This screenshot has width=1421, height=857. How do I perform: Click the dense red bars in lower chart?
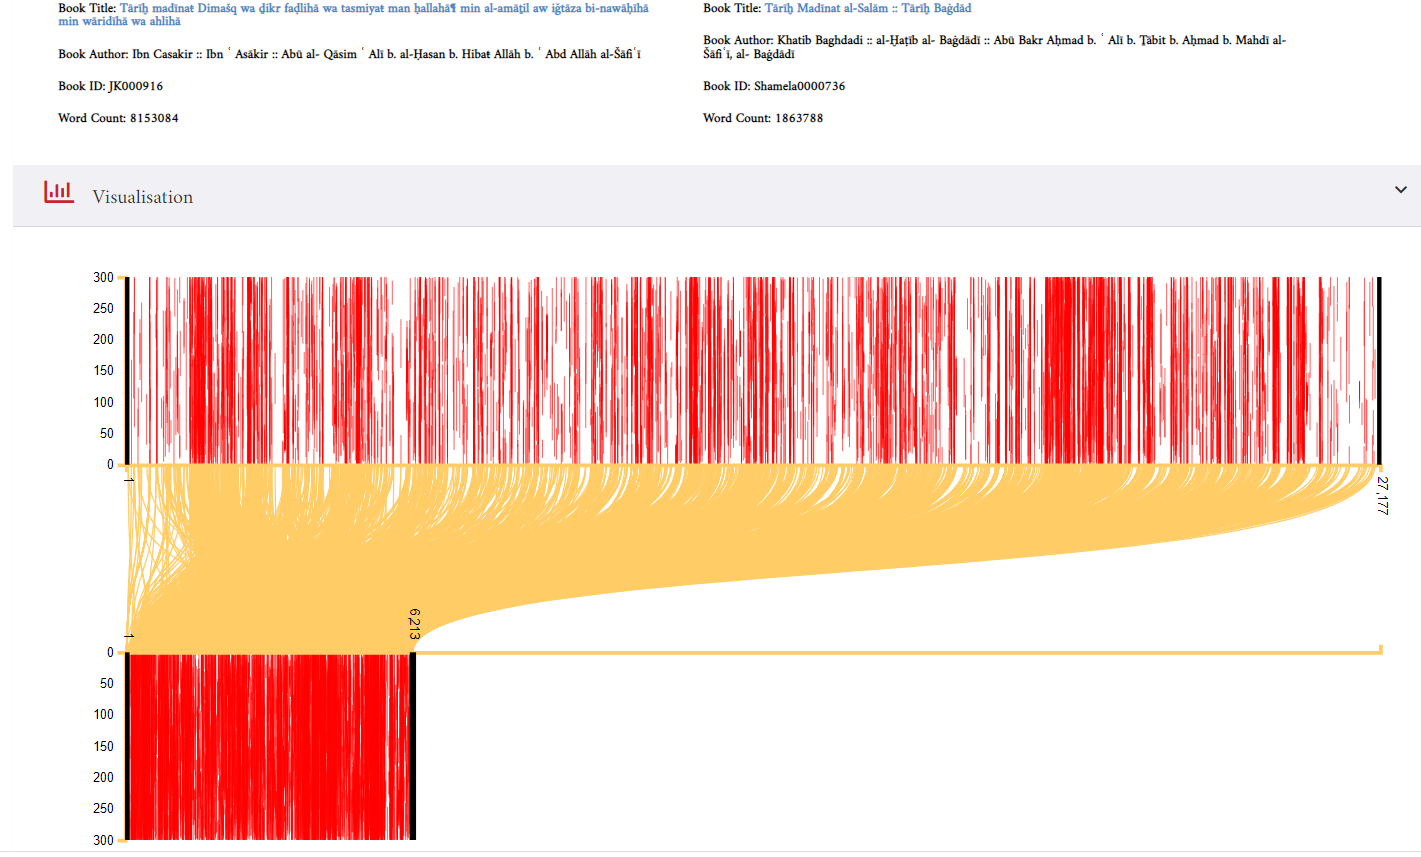click(x=270, y=746)
